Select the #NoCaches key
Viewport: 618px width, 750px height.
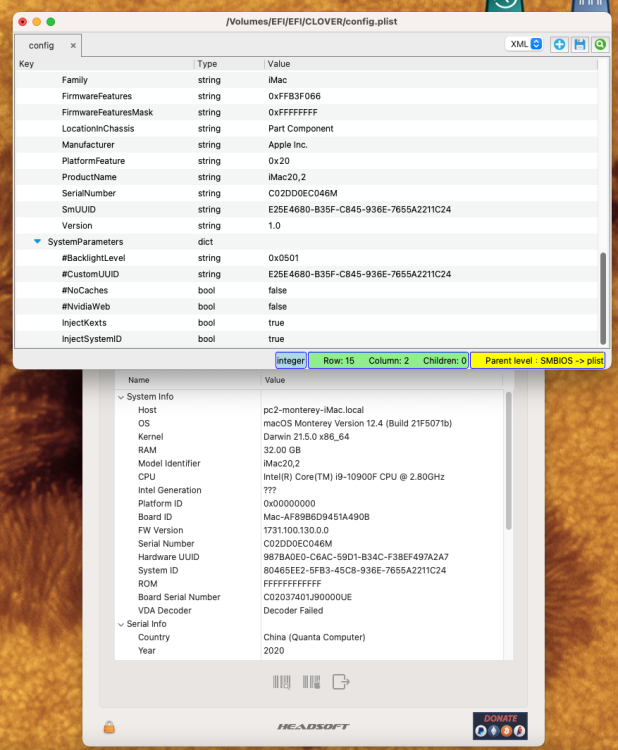click(85, 290)
